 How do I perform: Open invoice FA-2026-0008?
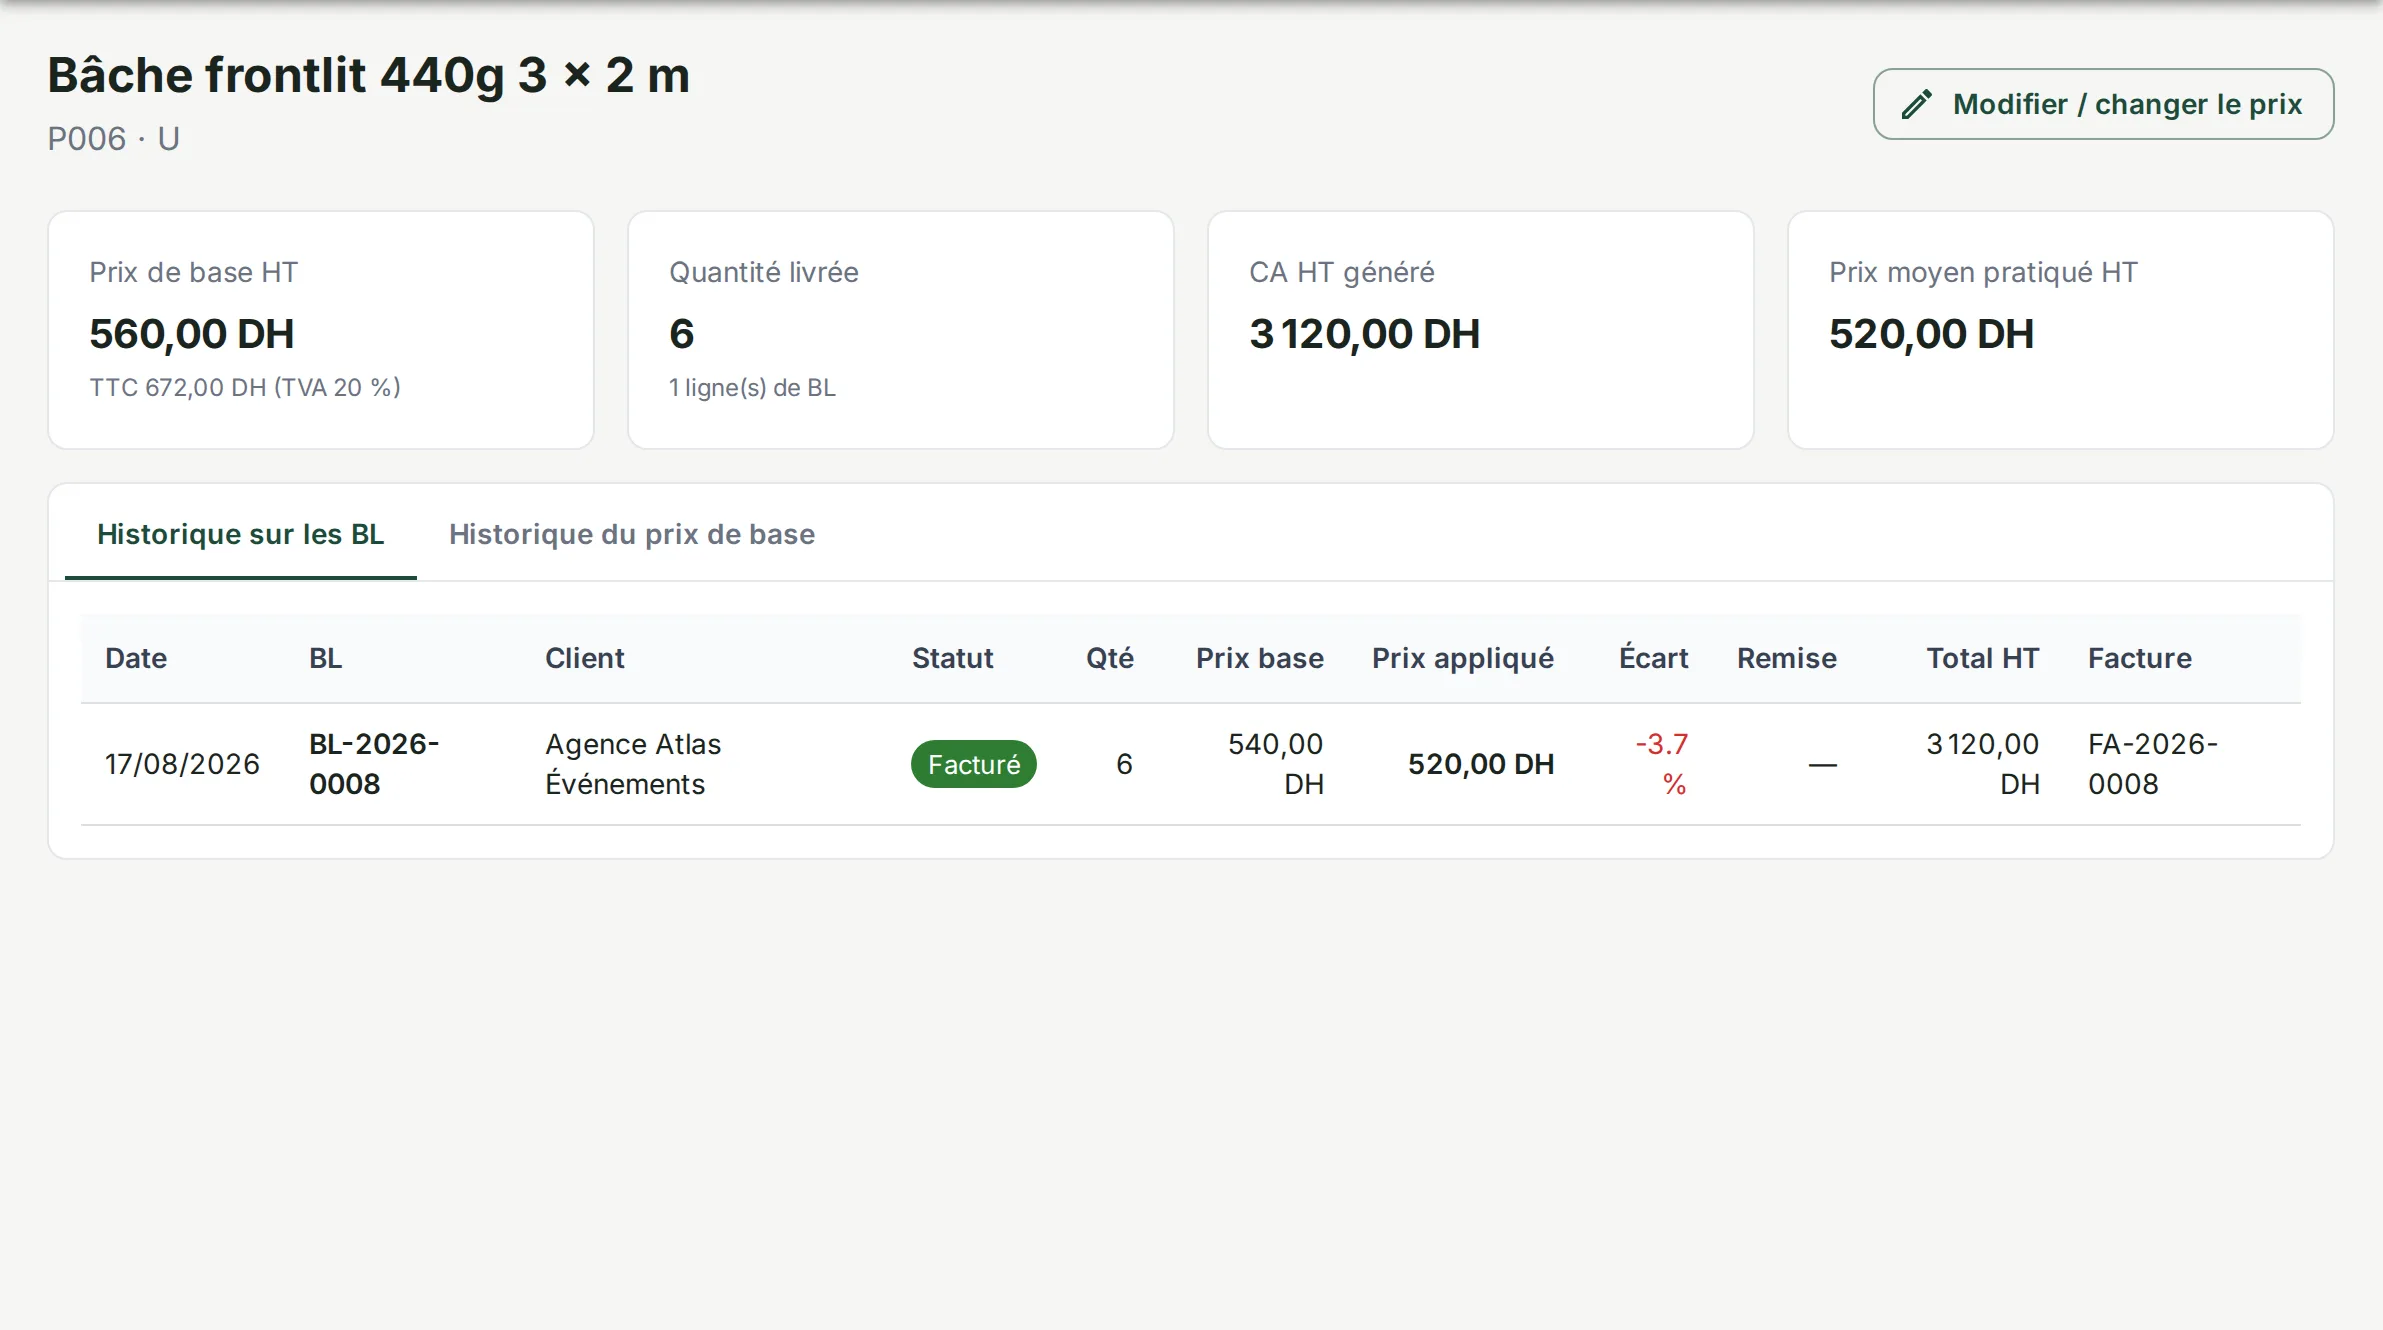point(2152,764)
